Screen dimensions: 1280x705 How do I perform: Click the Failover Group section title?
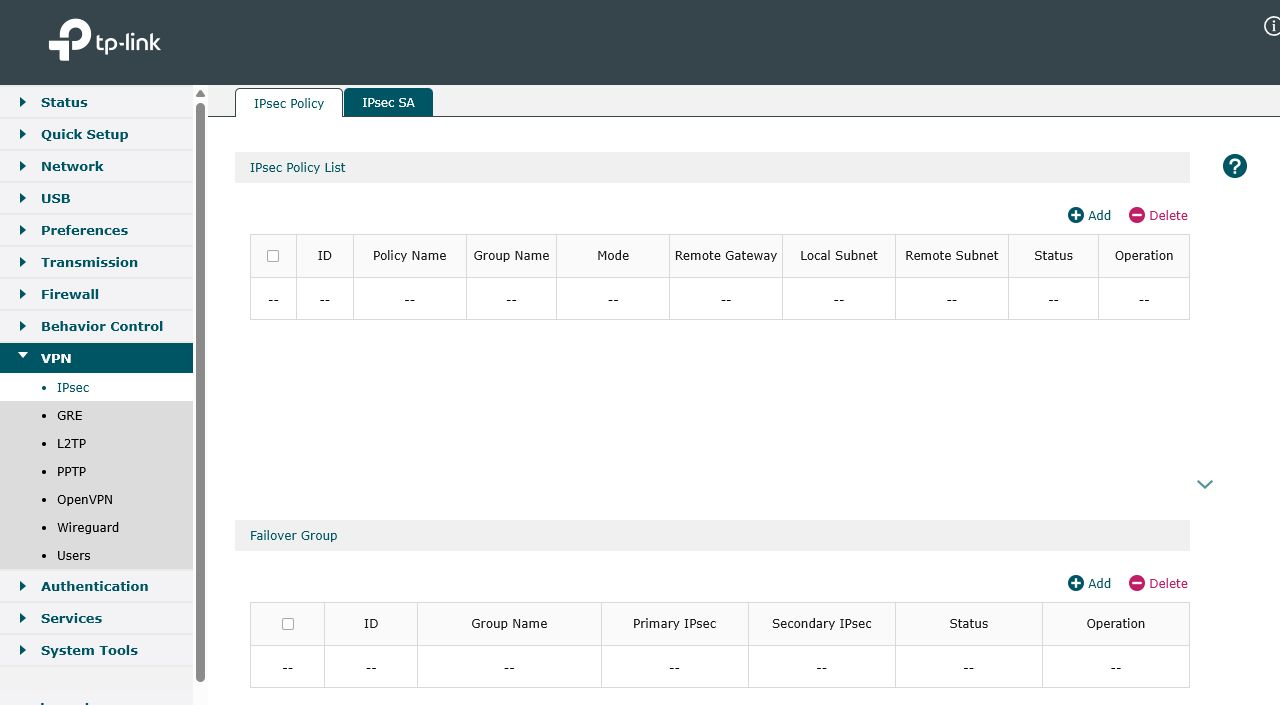pyautogui.click(x=294, y=536)
